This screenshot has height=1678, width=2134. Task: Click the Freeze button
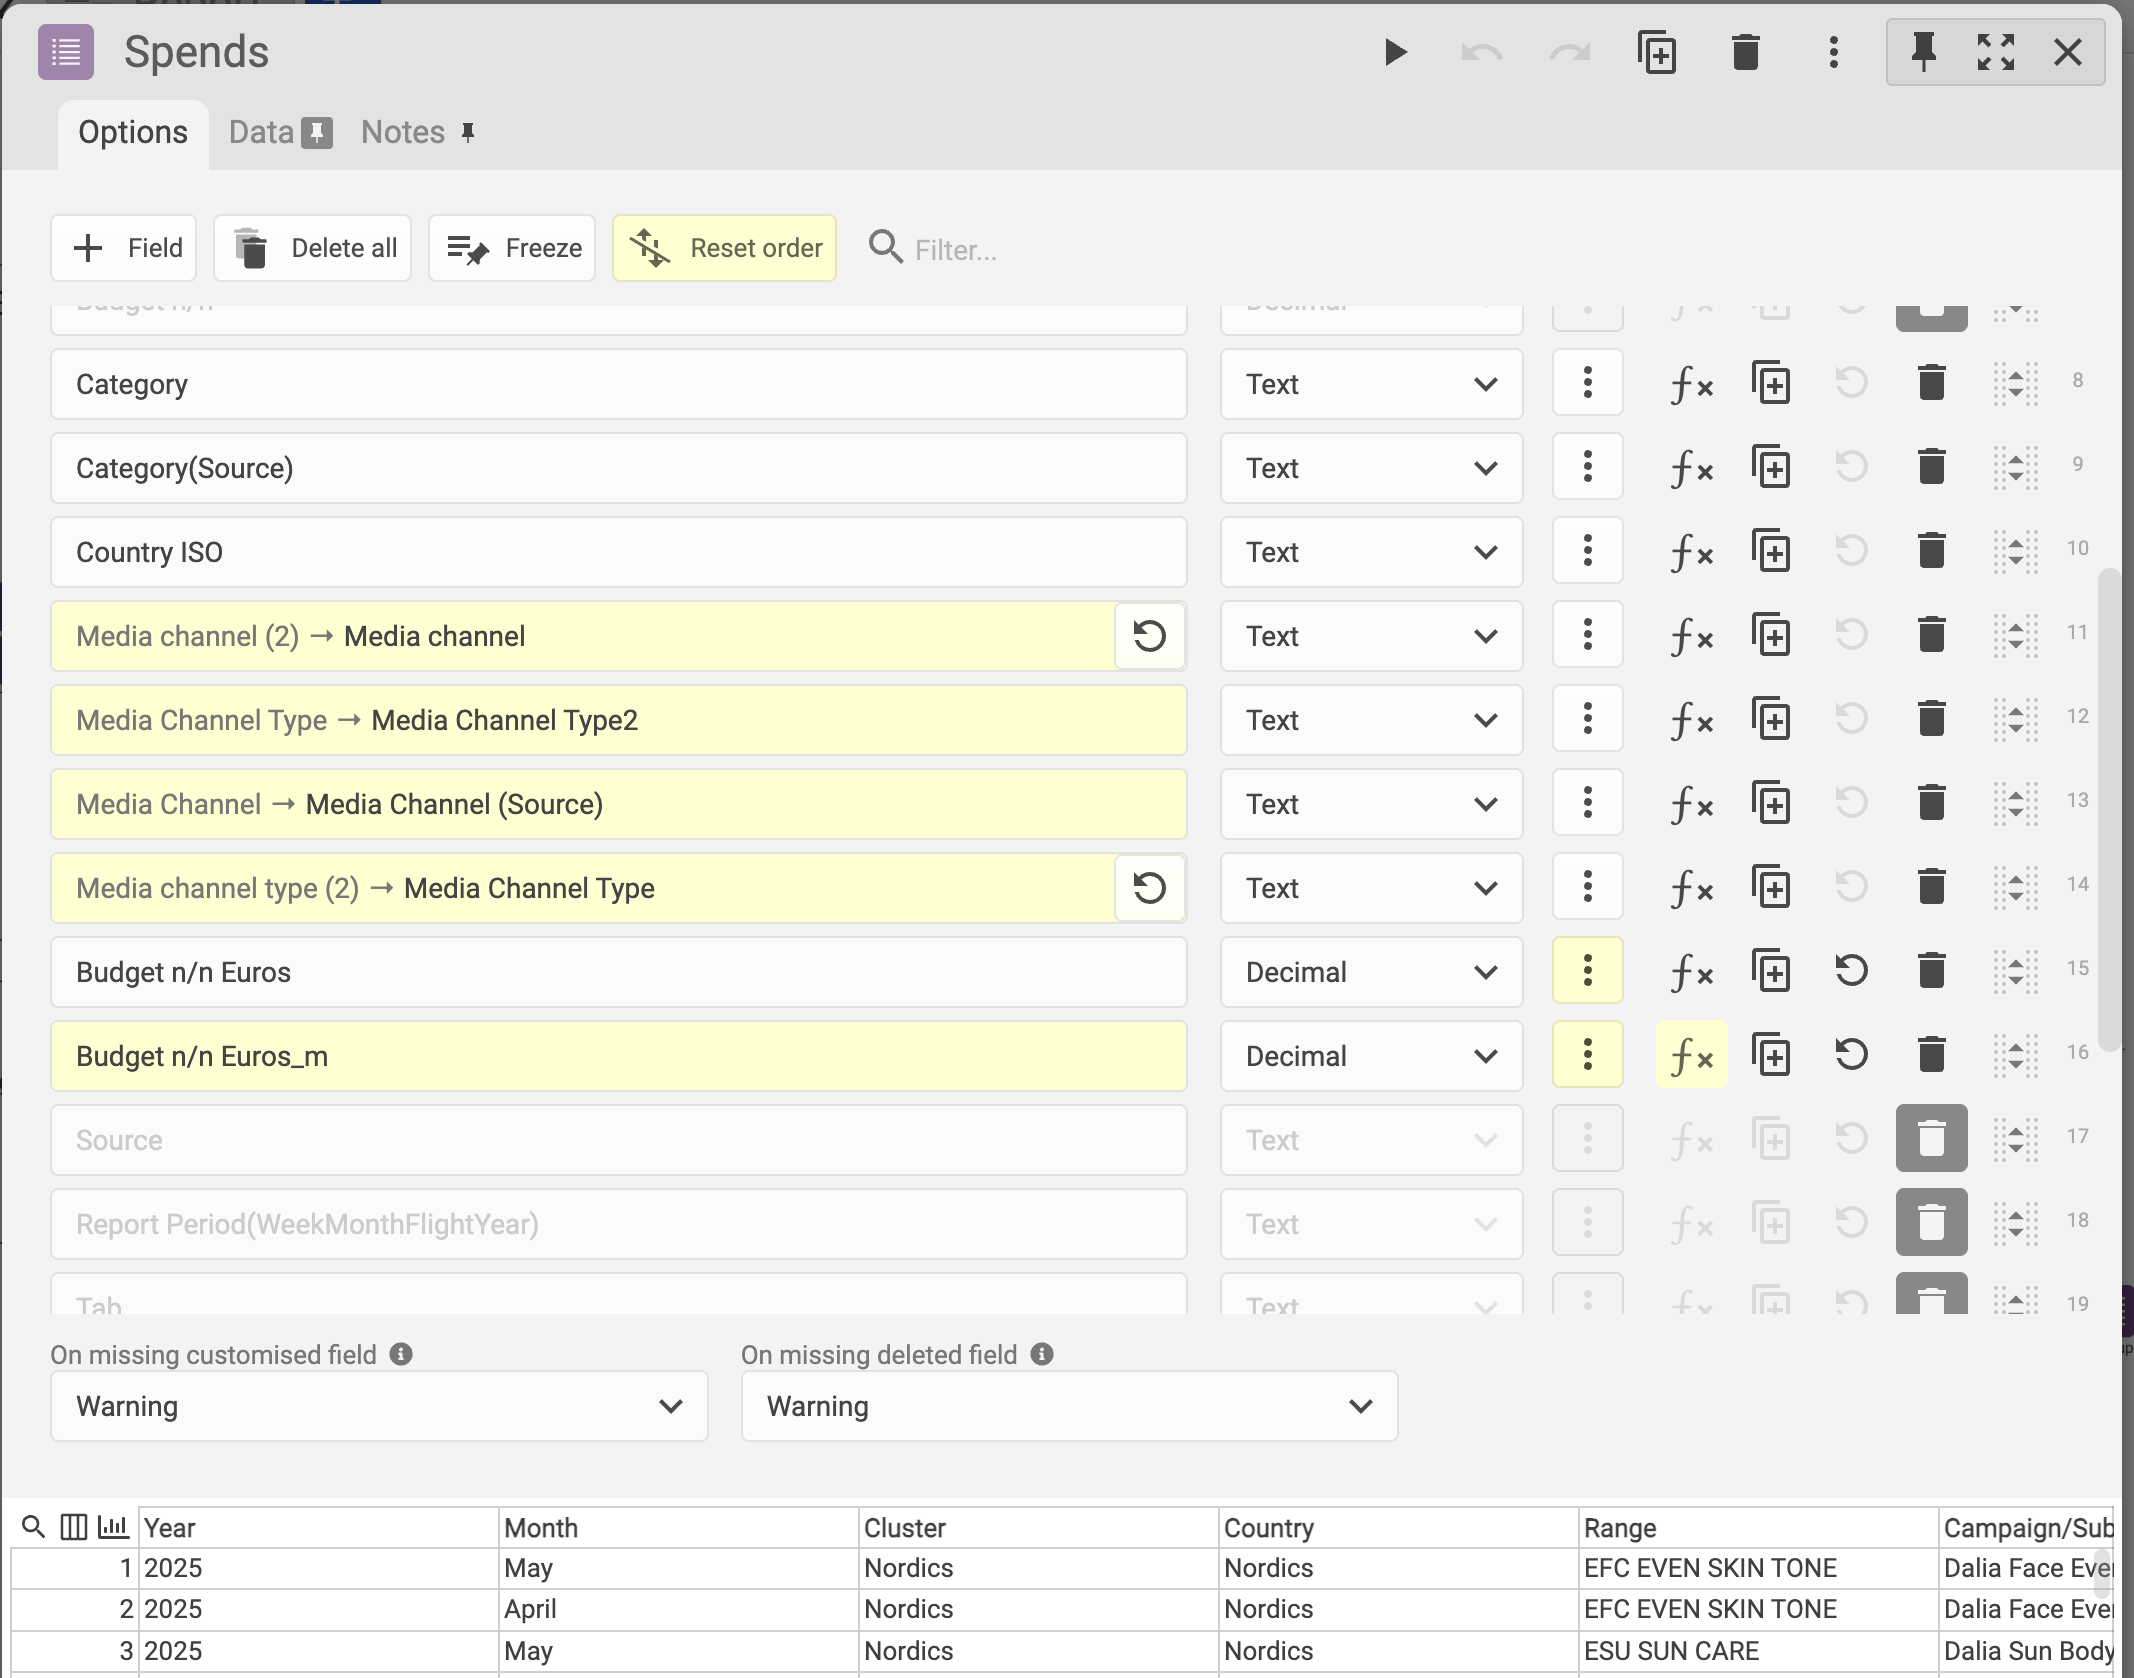point(512,248)
